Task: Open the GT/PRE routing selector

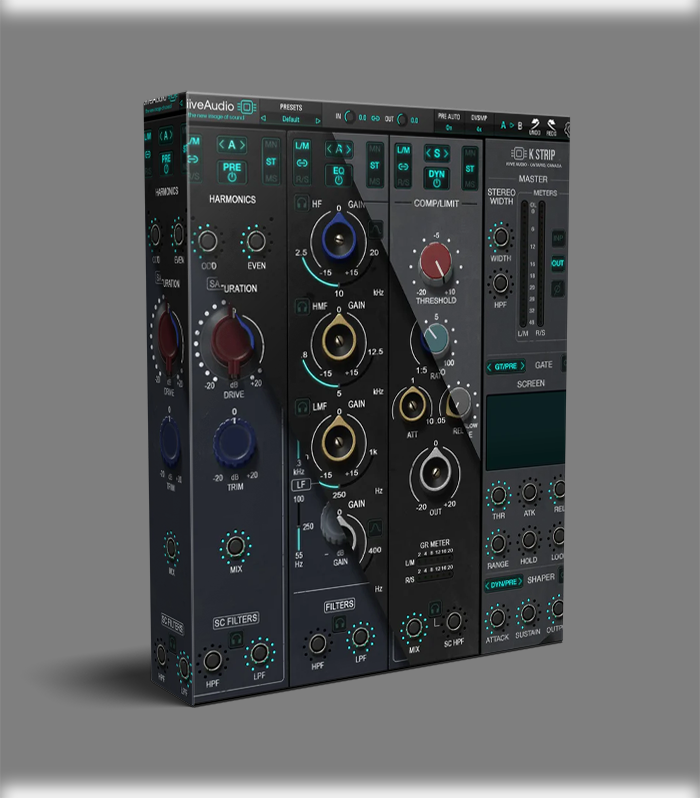Action: point(506,366)
